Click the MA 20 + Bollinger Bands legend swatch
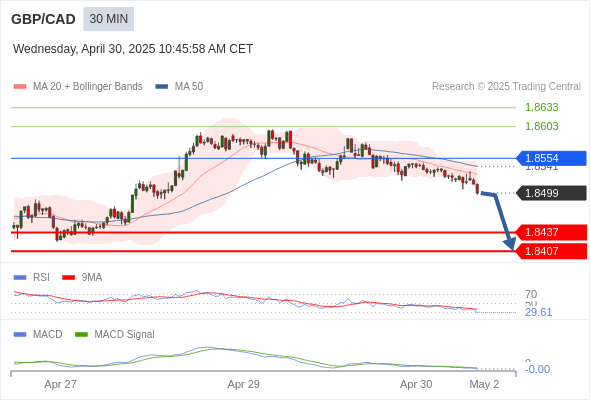590x400 pixels. [x=20, y=87]
